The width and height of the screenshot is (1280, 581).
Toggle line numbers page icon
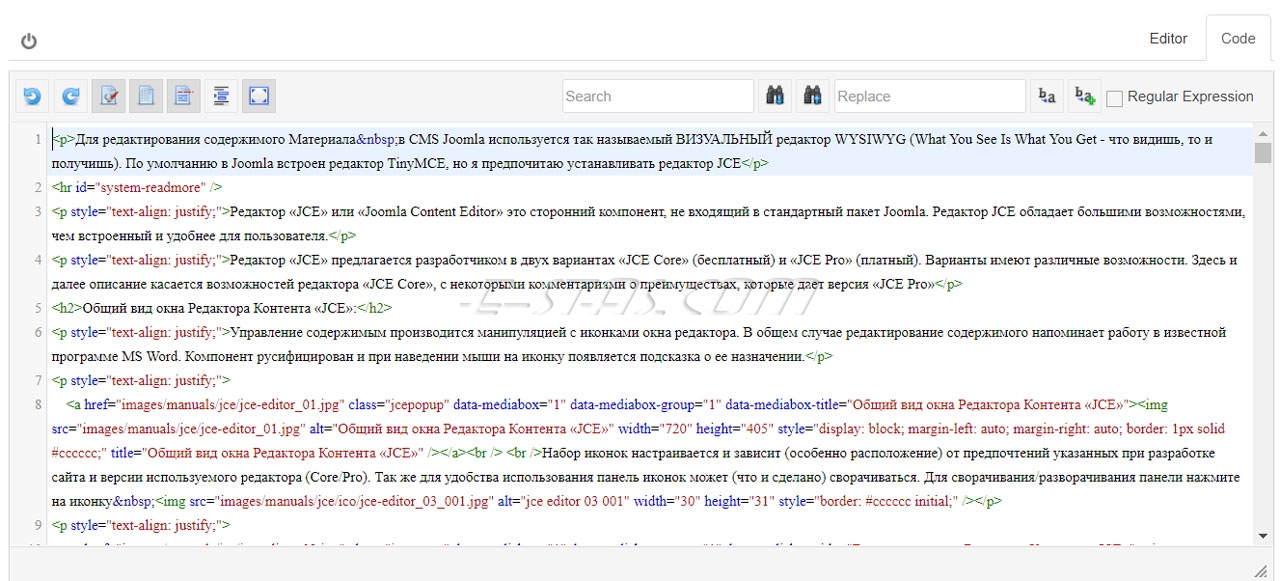pos(146,96)
